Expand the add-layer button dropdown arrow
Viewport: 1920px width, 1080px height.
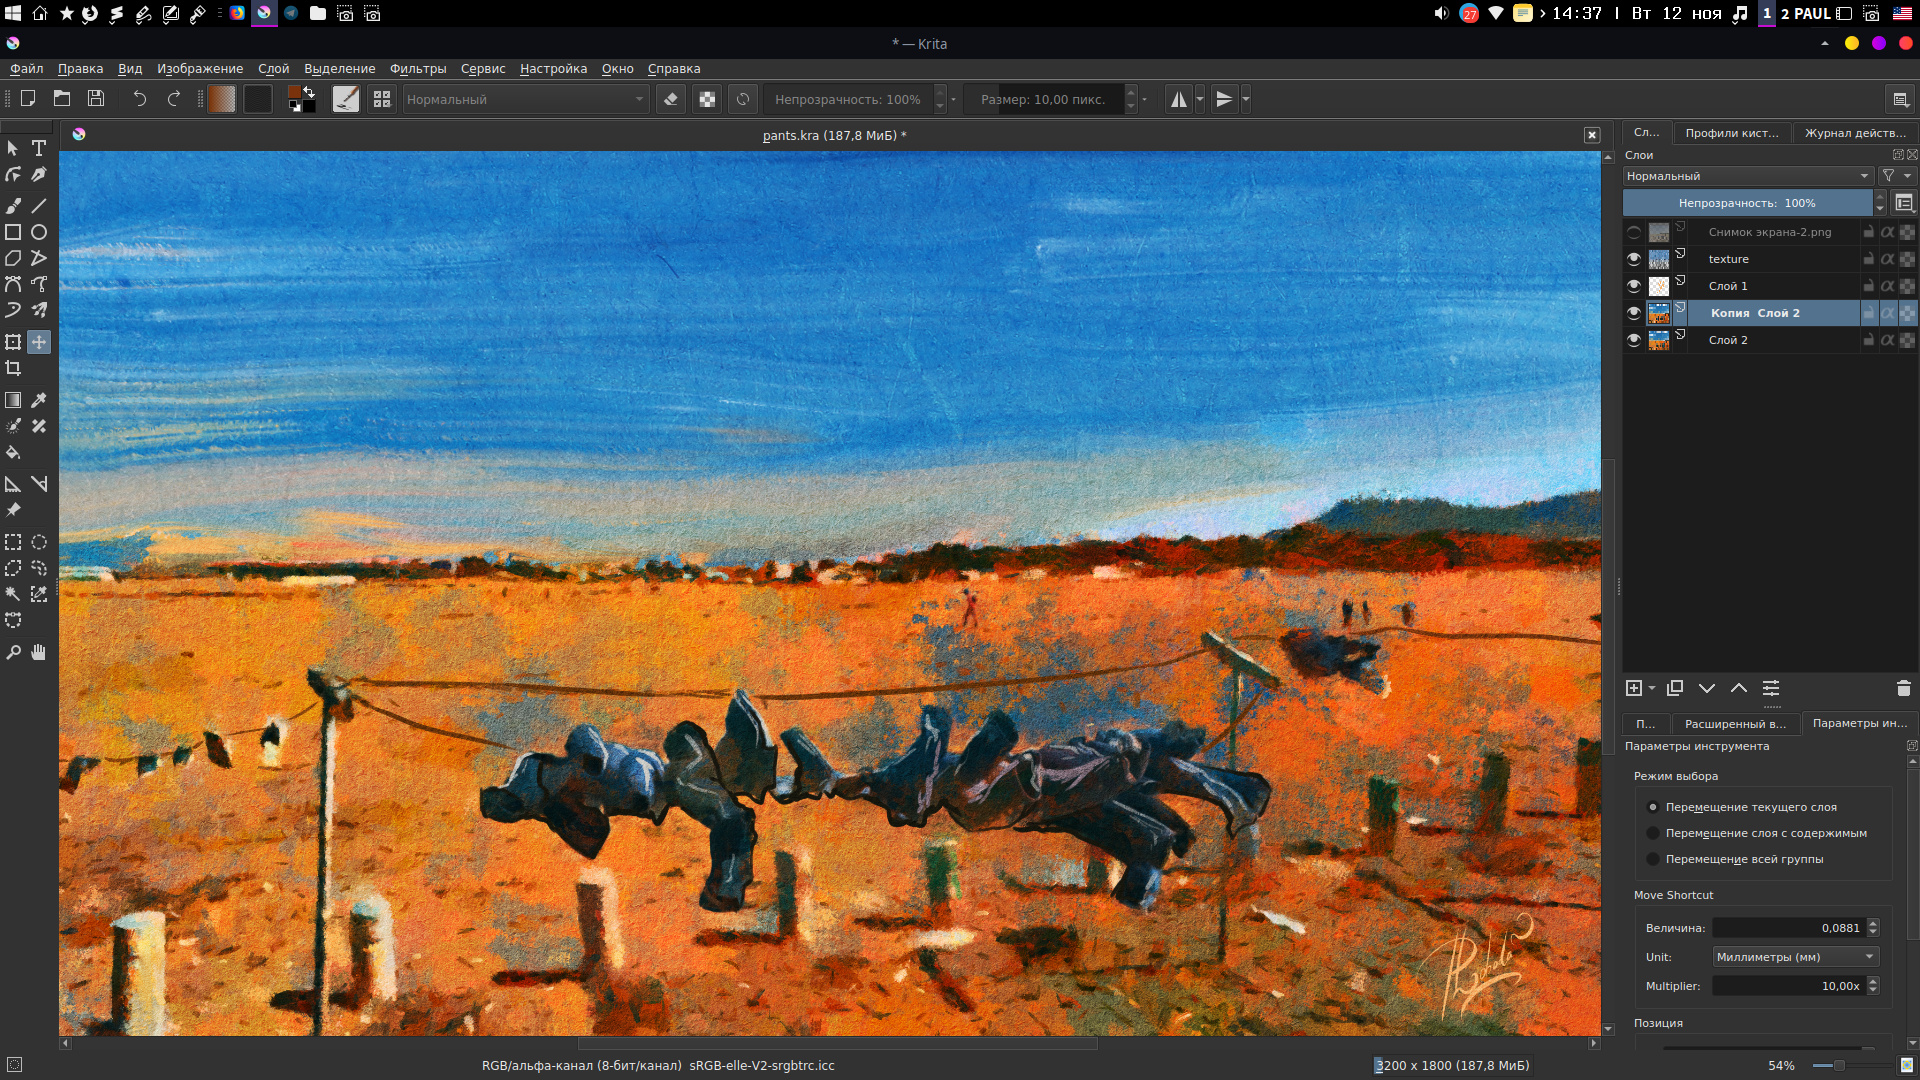pyautogui.click(x=1652, y=688)
